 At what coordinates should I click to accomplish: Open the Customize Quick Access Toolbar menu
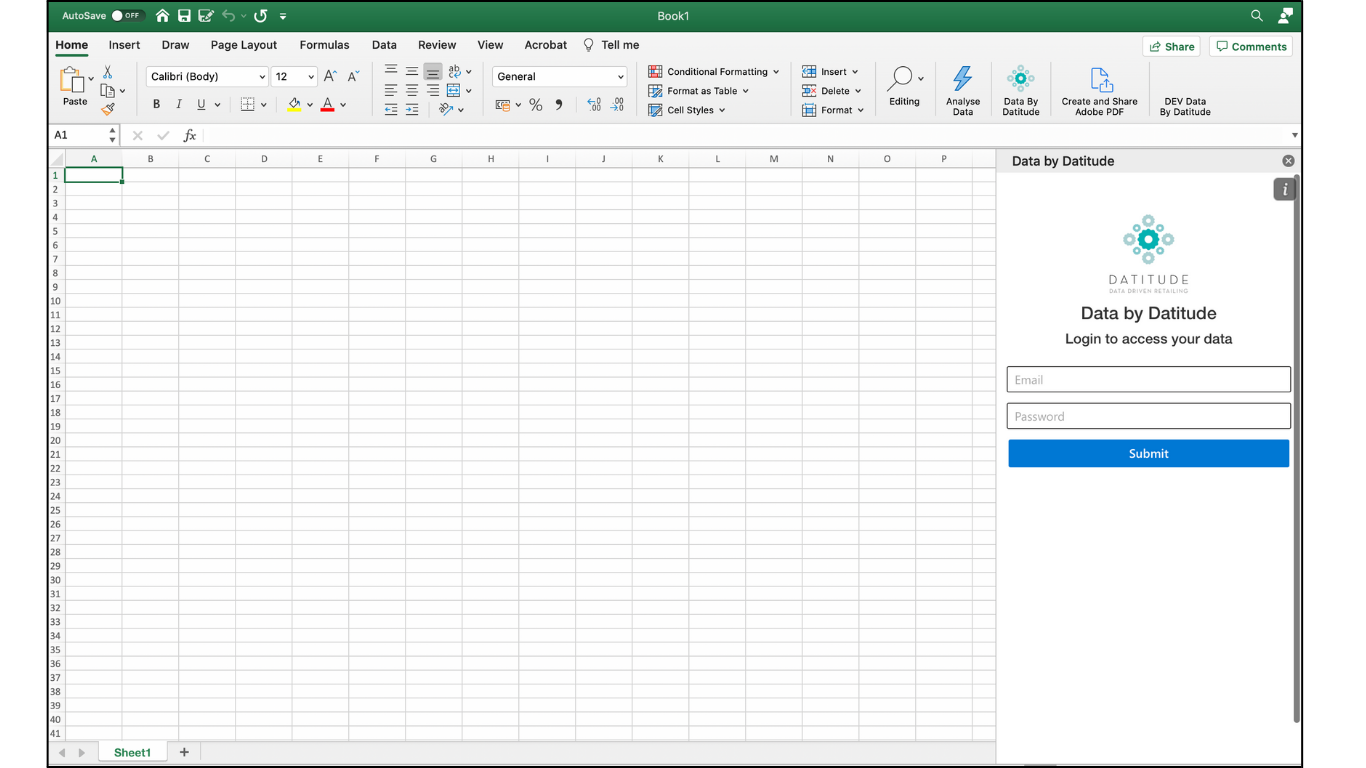[283, 16]
